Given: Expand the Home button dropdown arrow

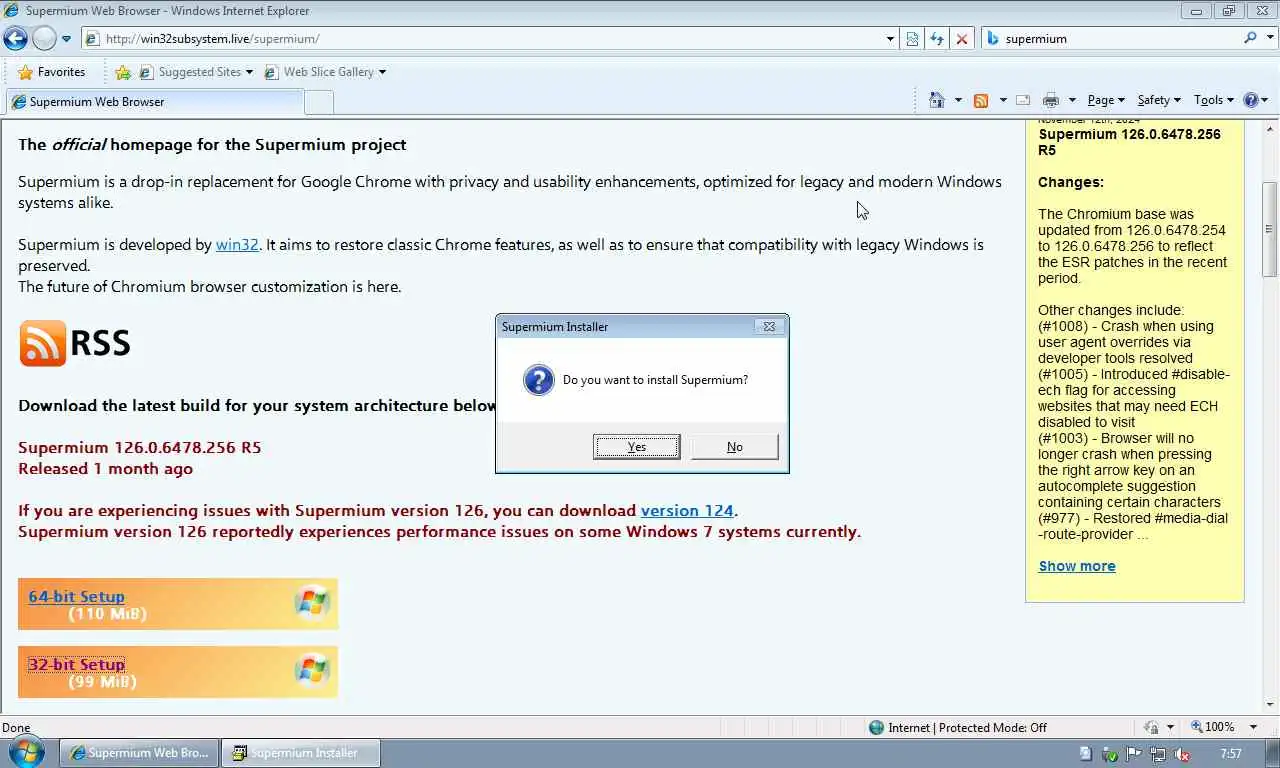Looking at the screenshot, I should [958, 100].
